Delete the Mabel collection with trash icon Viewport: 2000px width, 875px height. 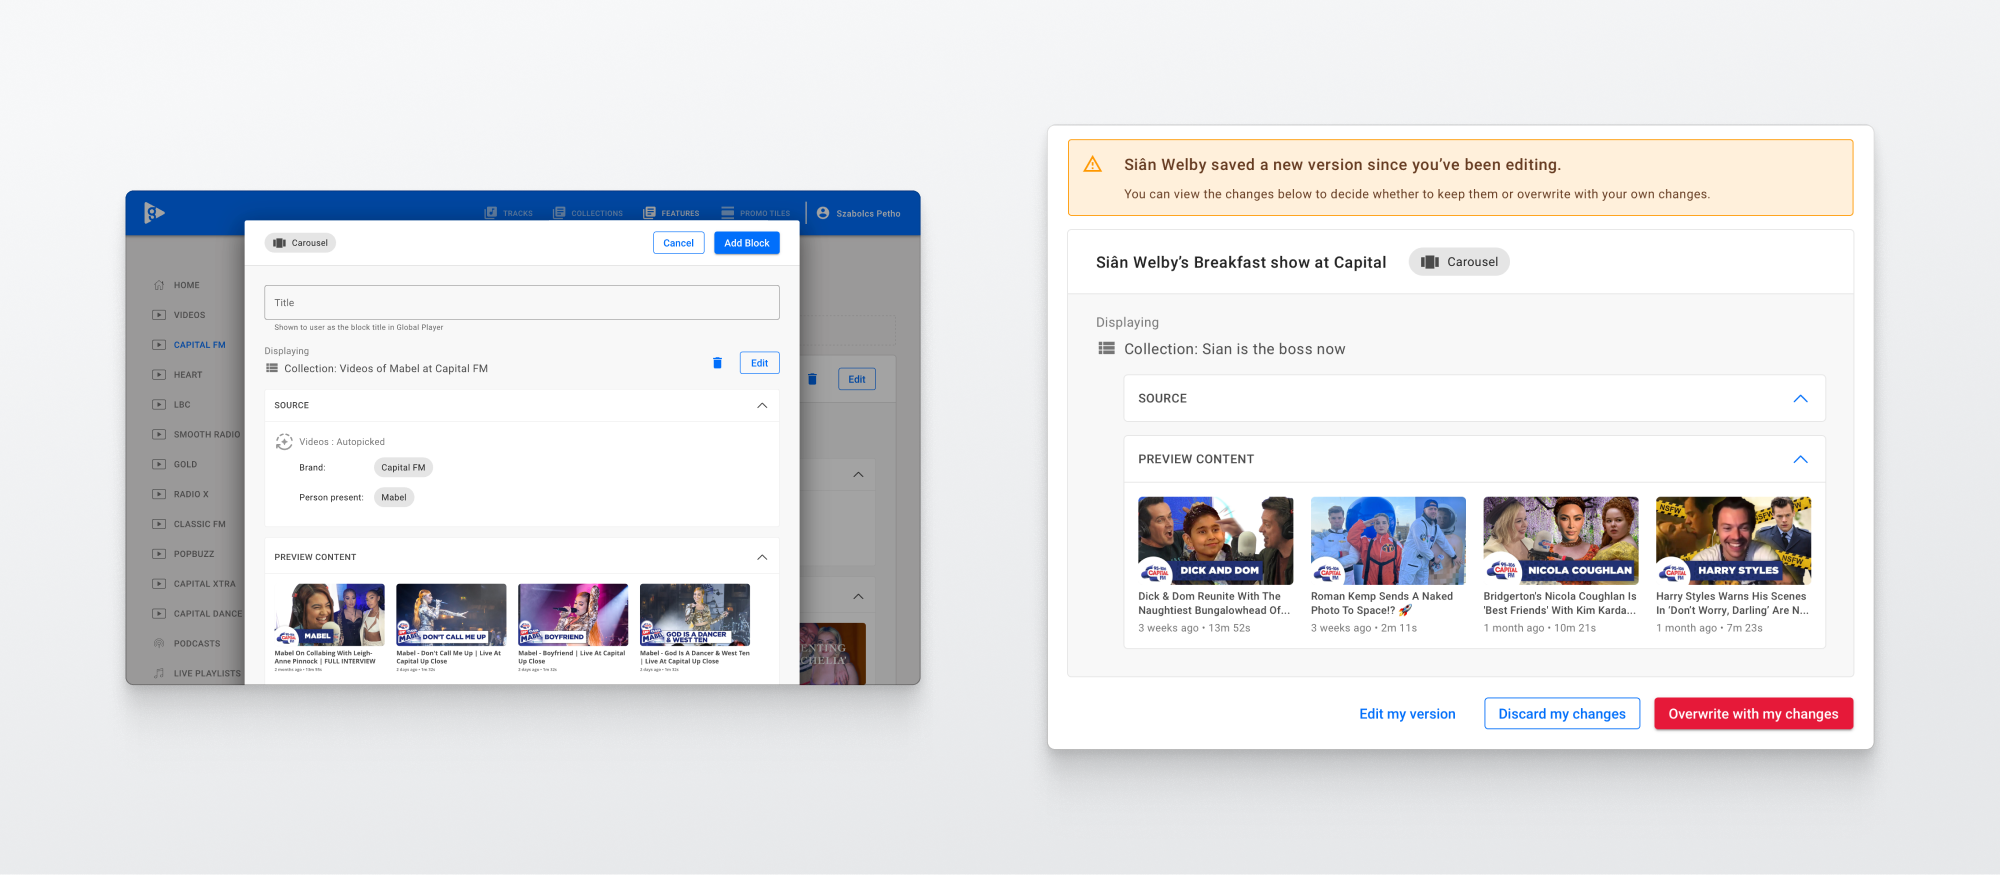(717, 363)
